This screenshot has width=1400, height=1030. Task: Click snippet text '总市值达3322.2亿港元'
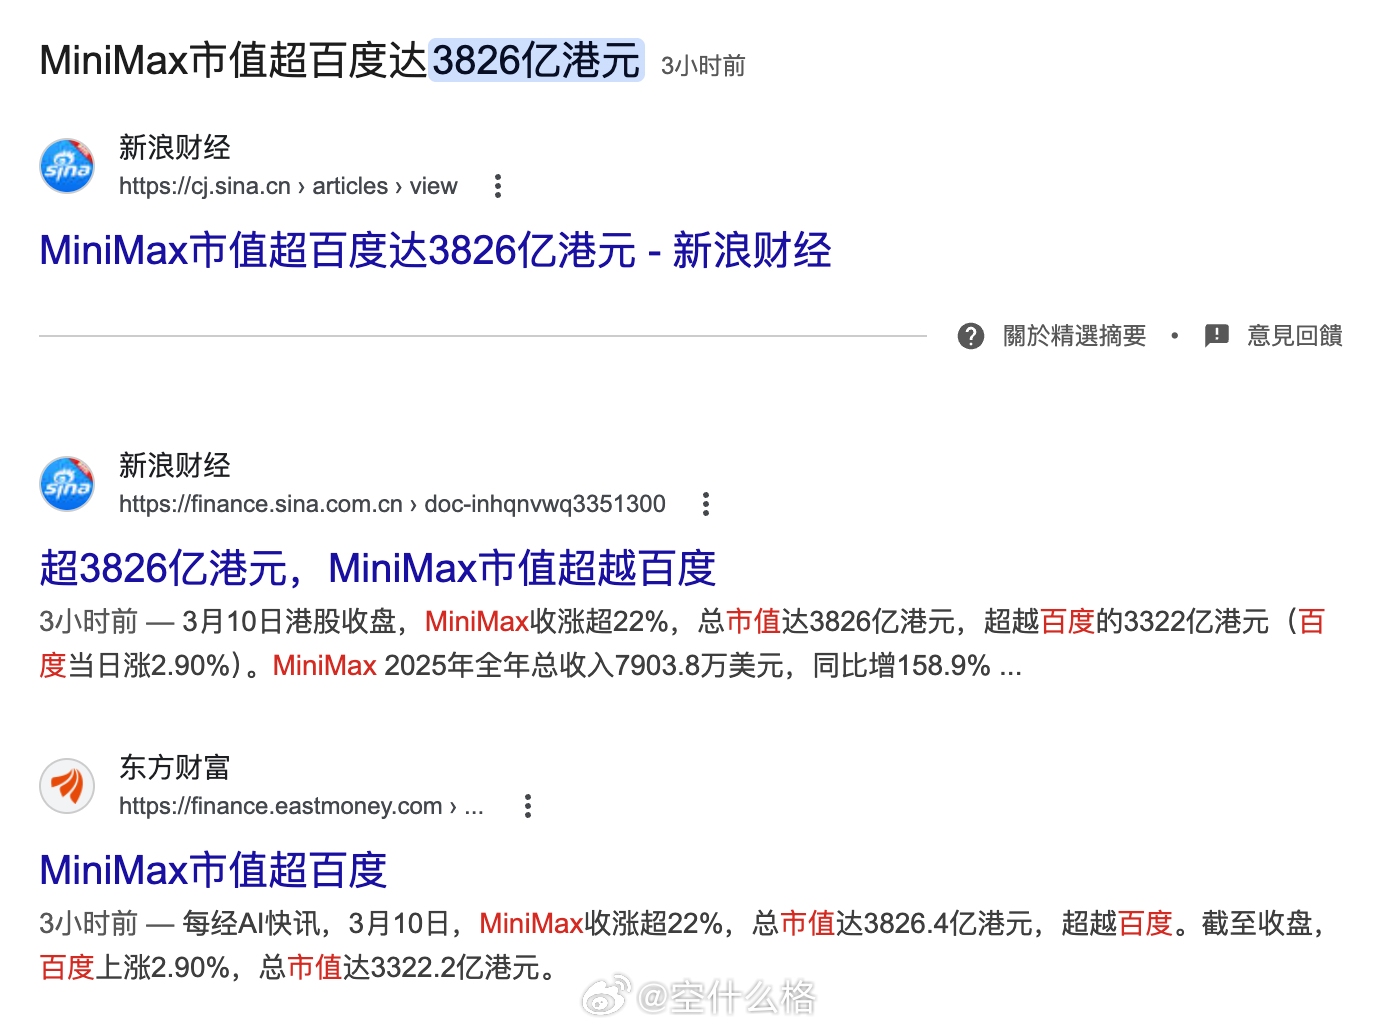point(399,968)
